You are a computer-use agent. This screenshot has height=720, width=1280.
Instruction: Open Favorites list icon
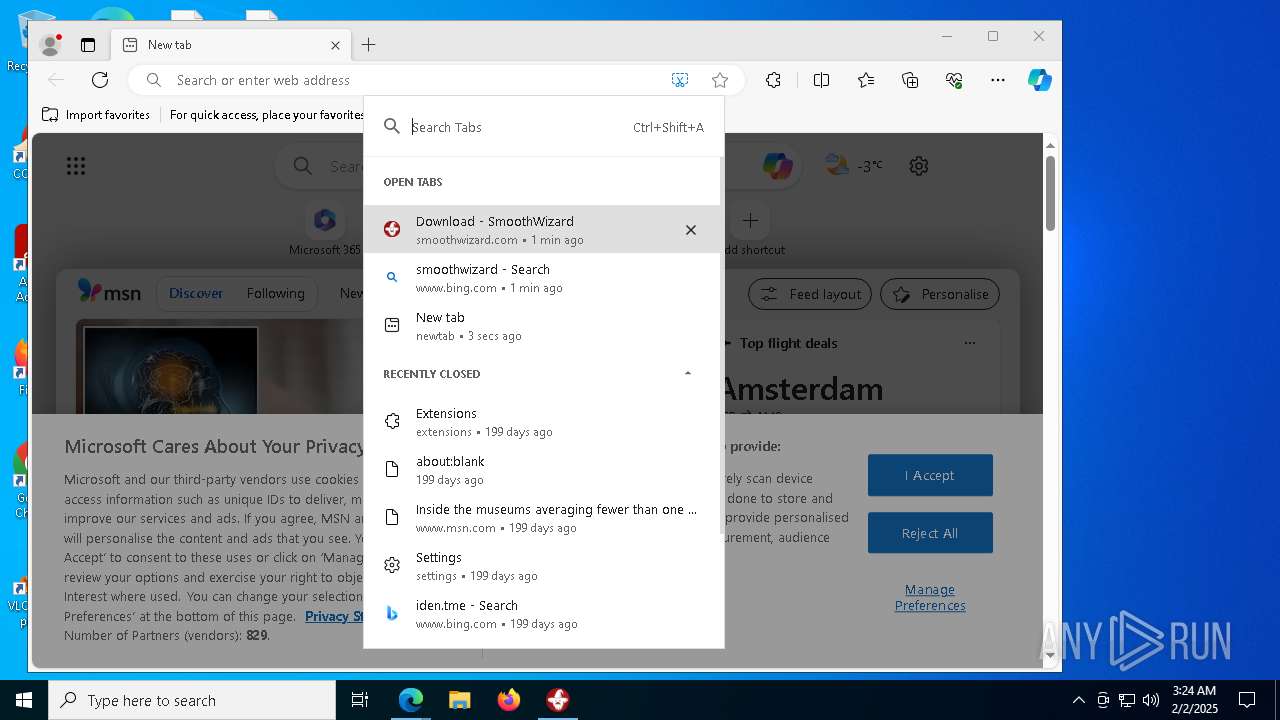coord(866,80)
